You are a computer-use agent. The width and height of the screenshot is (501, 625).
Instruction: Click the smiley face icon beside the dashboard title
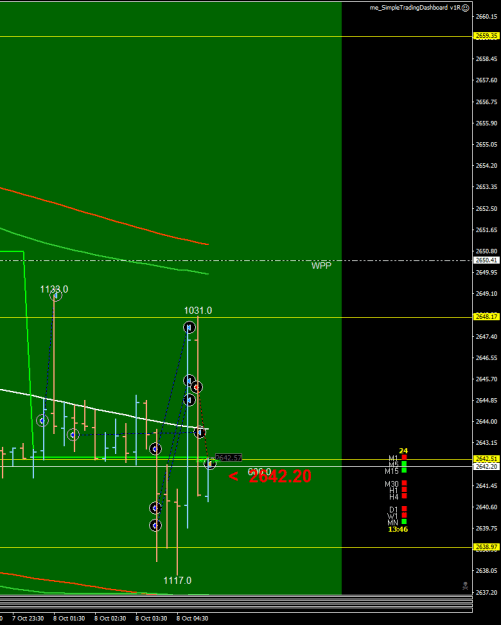[465, 8]
